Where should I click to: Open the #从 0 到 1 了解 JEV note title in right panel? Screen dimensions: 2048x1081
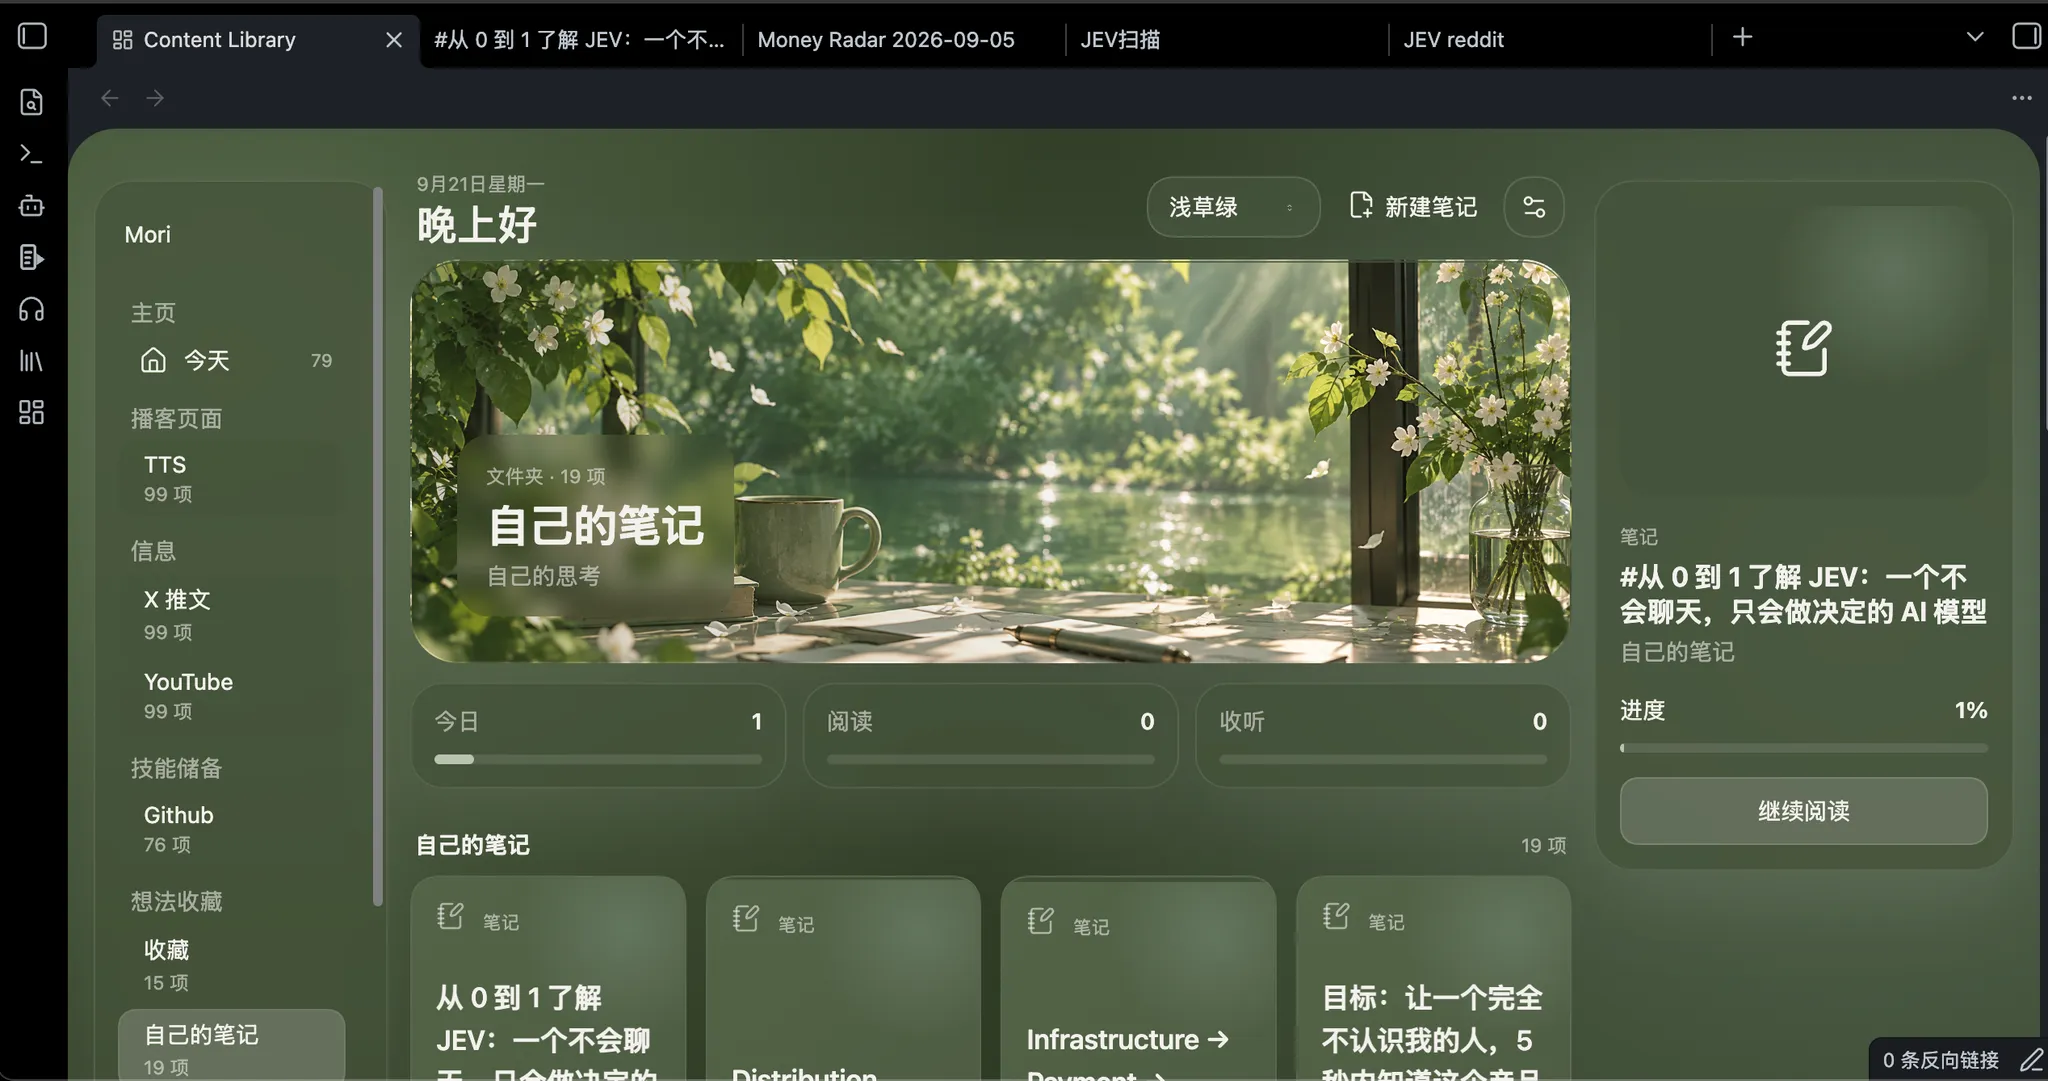point(1803,594)
